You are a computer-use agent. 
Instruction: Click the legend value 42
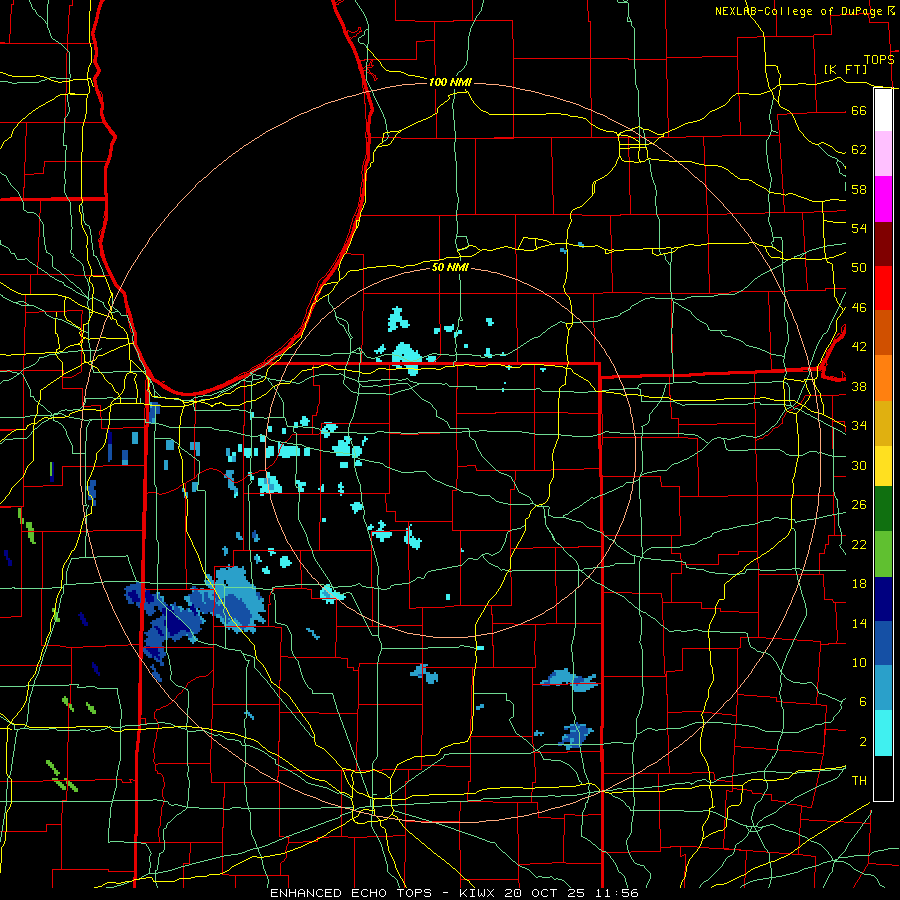coord(859,346)
